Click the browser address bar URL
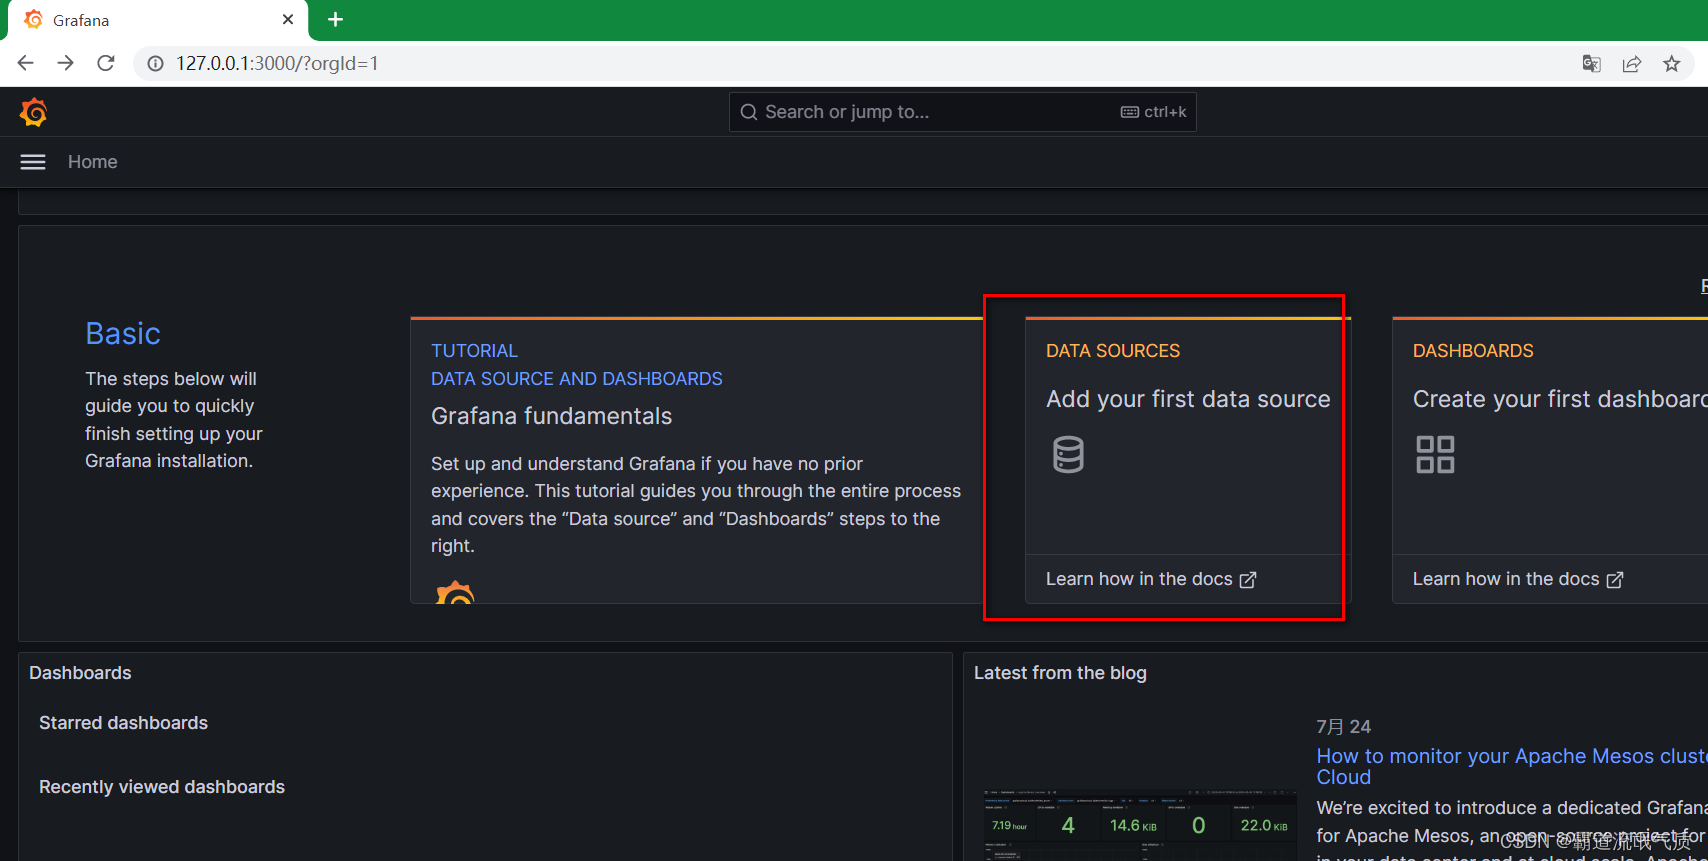This screenshot has width=1708, height=861. click(277, 63)
